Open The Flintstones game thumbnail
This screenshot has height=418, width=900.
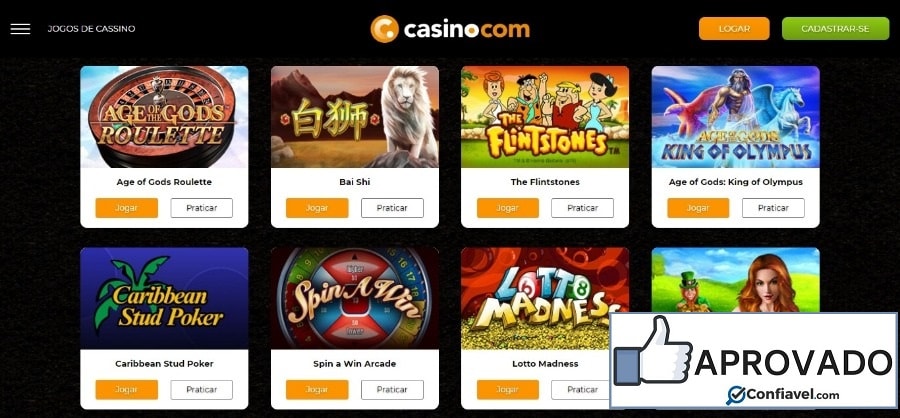545,117
